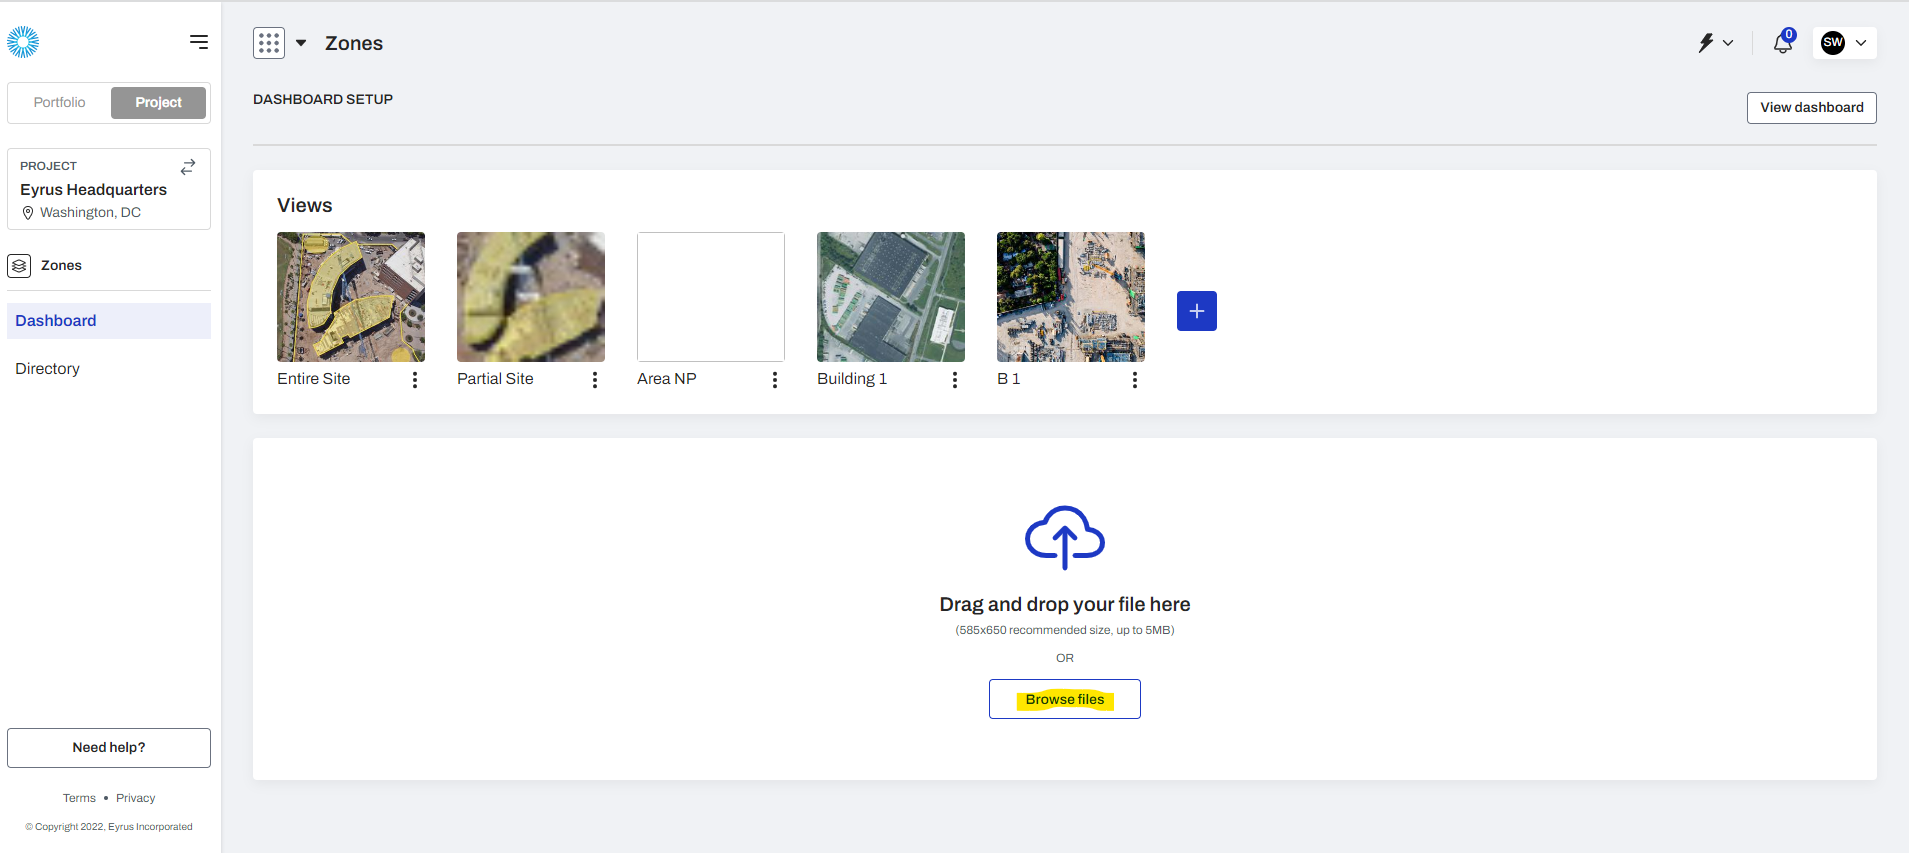Click the Partial Site label
Viewport: 1909px width, 853px height.
(x=495, y=379)
